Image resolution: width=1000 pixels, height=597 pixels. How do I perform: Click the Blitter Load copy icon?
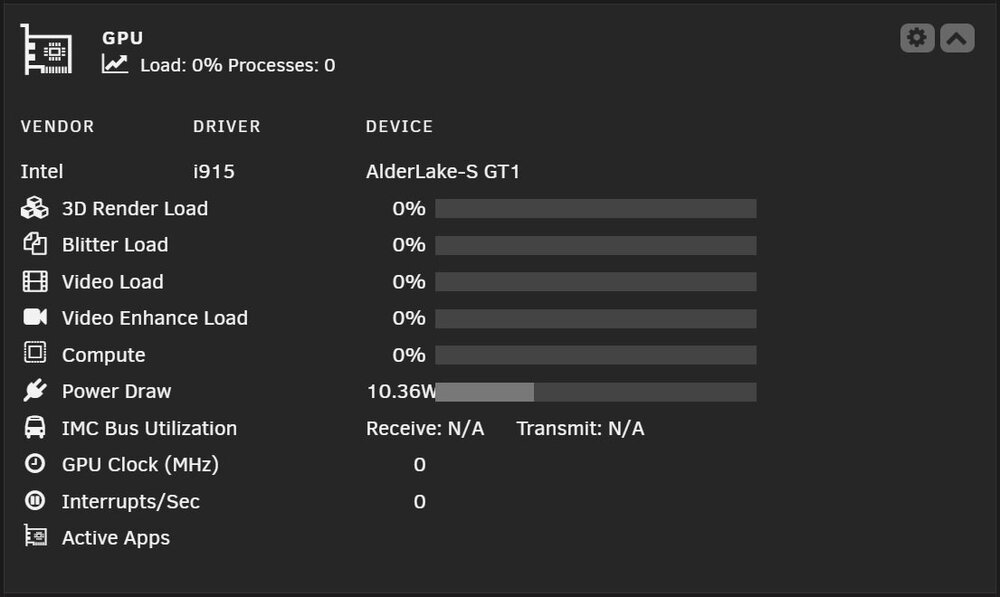pos(34,244)
